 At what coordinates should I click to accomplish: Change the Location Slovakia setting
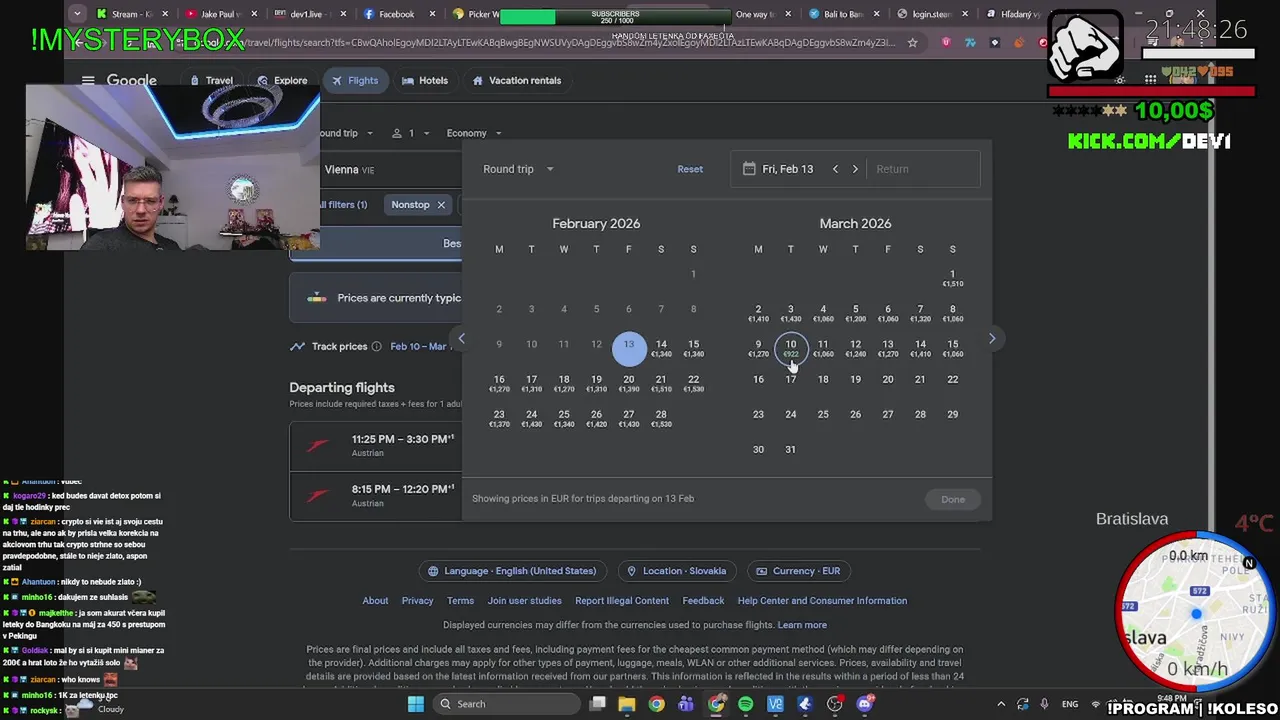(x=677, y=571)
